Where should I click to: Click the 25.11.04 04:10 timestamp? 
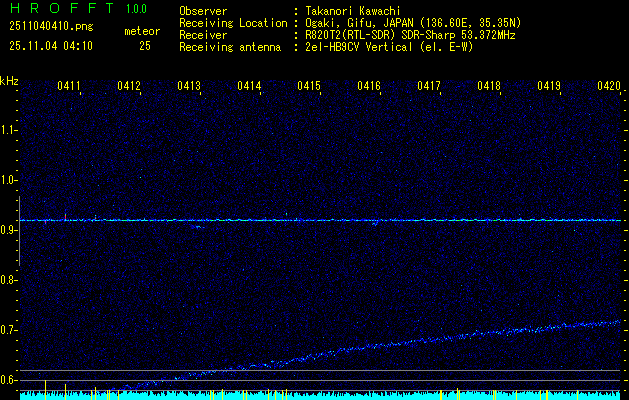point(49,46)
